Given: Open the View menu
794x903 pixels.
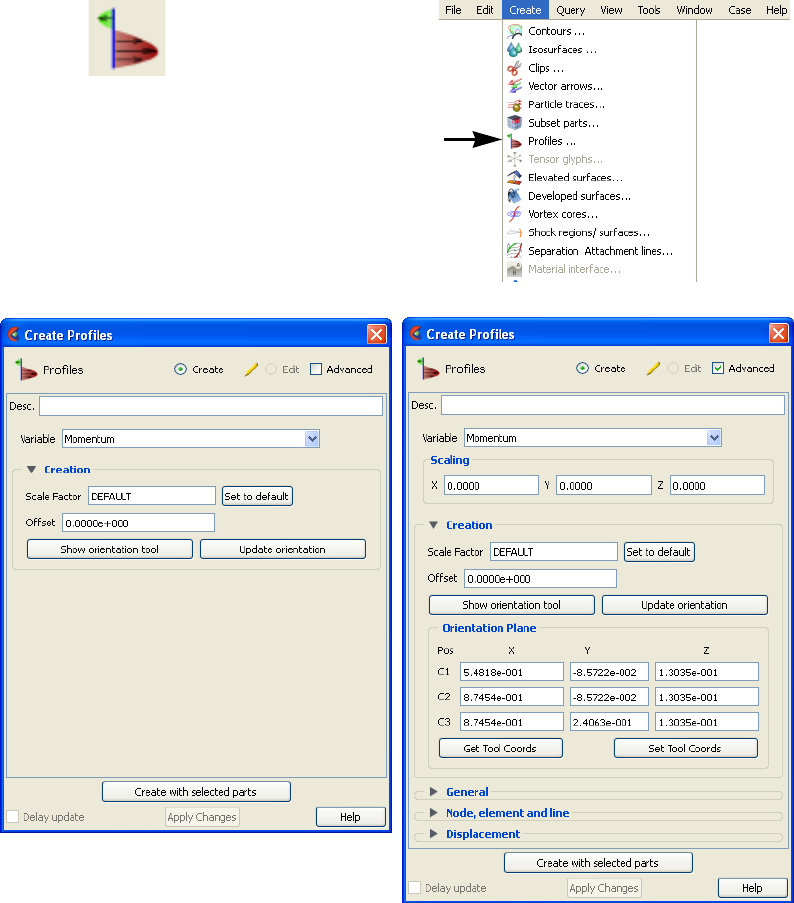Looking at the screenshot, I should [611, 10].
